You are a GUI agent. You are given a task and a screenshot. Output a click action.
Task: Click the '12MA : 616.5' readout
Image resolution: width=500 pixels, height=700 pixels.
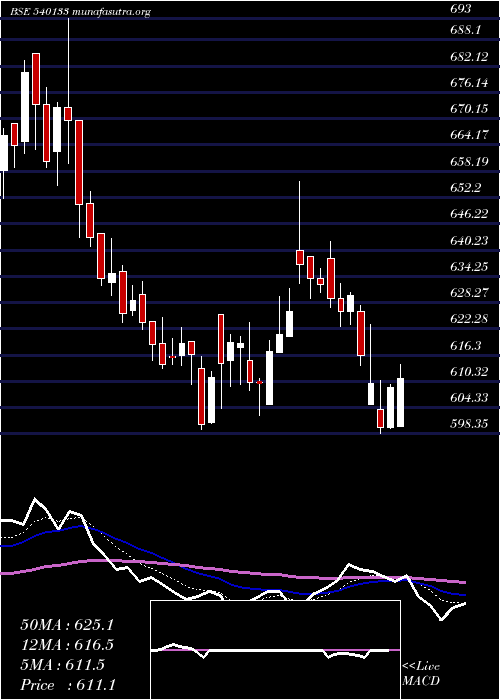(x=67, y=645)
